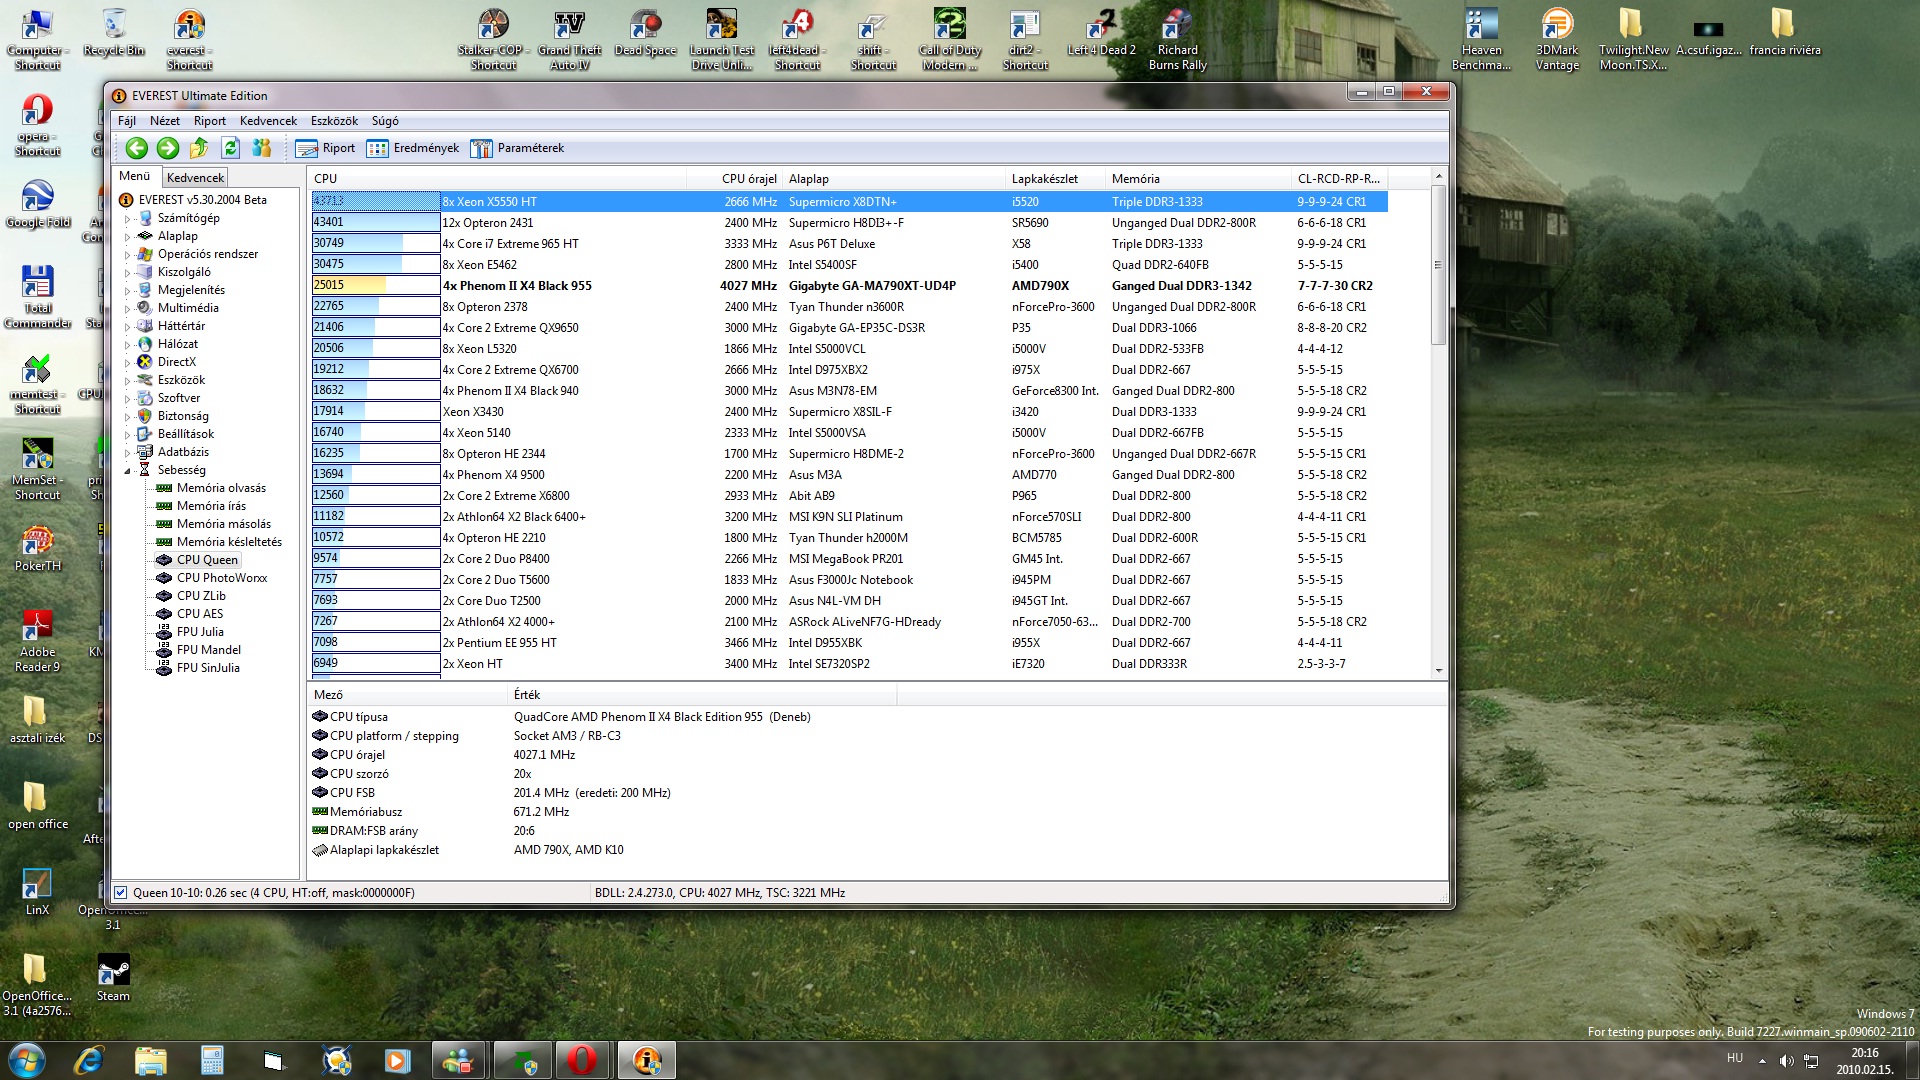Click the green Forward arrow icon
The height and width of the screenshot is (1080, 1920).
[x=168, y=148]
